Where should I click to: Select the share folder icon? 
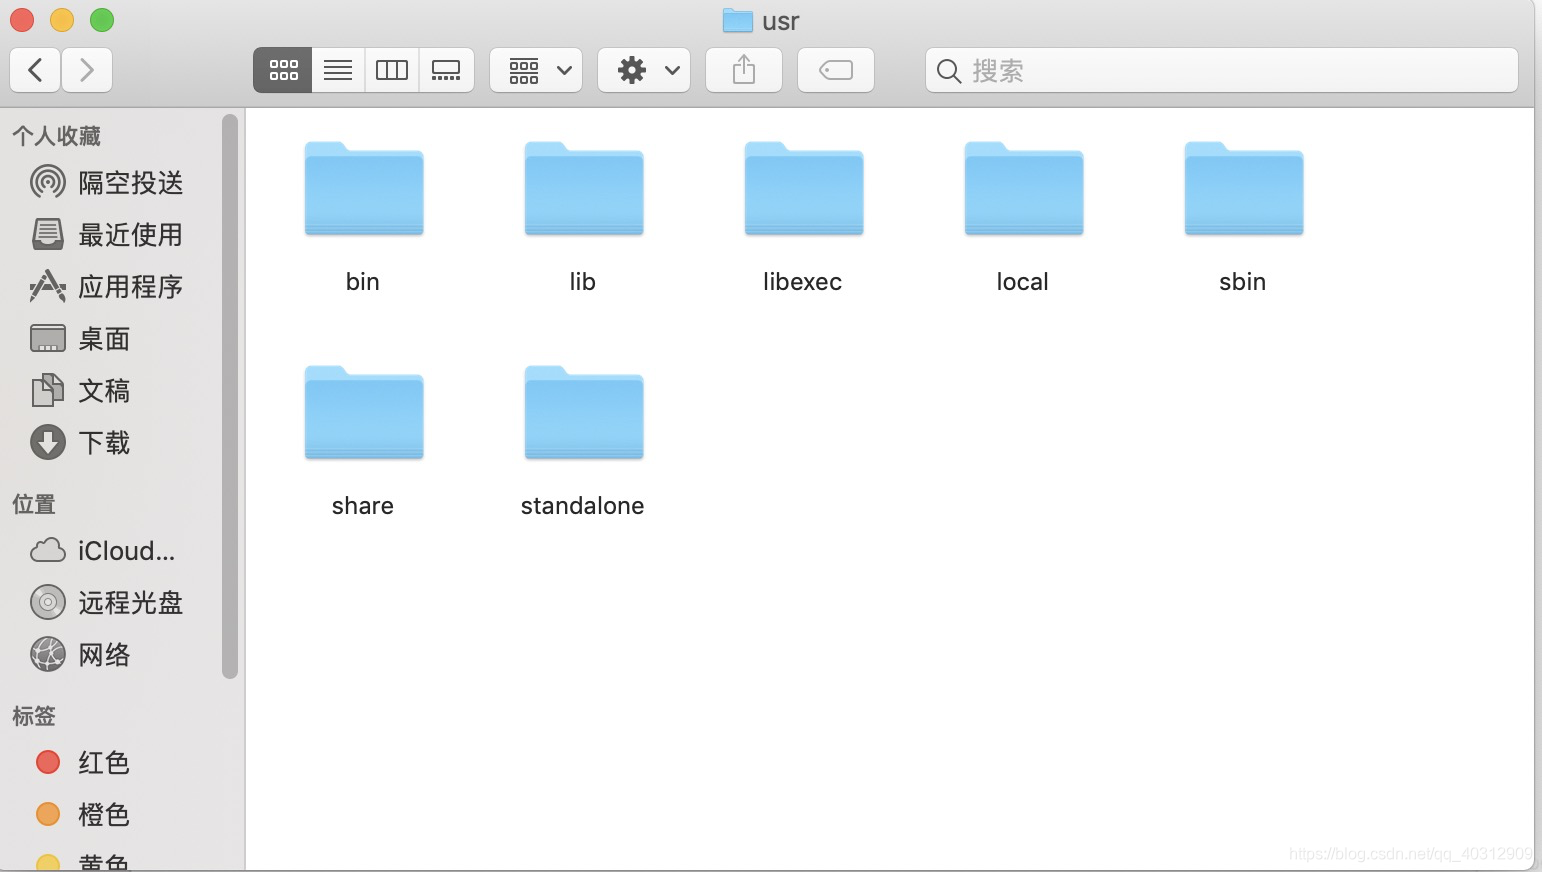click(x=364, y=413)
